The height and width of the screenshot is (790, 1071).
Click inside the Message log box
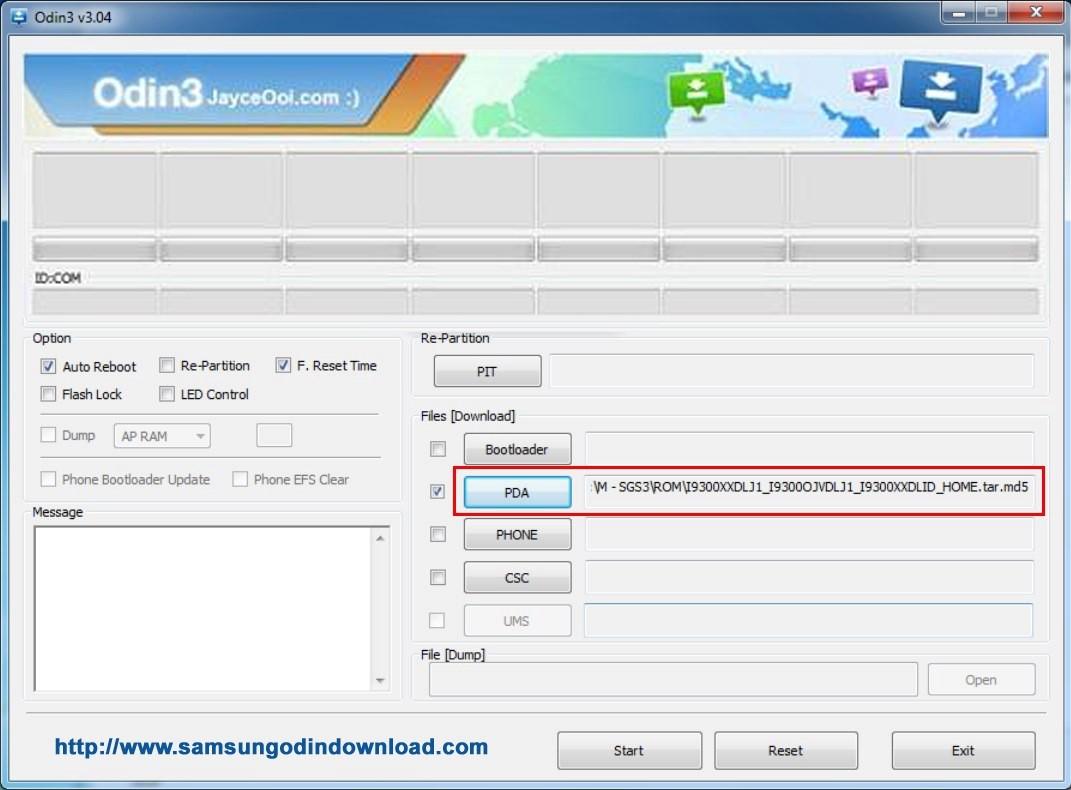203,608
